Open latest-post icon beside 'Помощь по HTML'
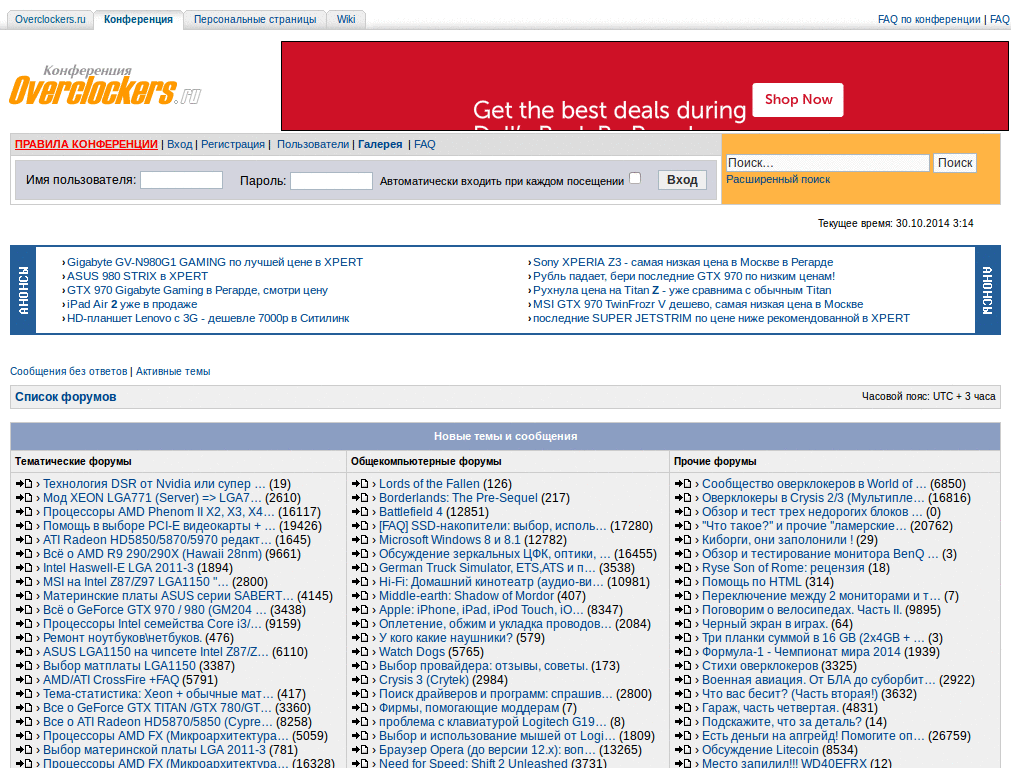The height and width of the screenshot is (768, 1024). pyautogui.click(x=683, y=582)
